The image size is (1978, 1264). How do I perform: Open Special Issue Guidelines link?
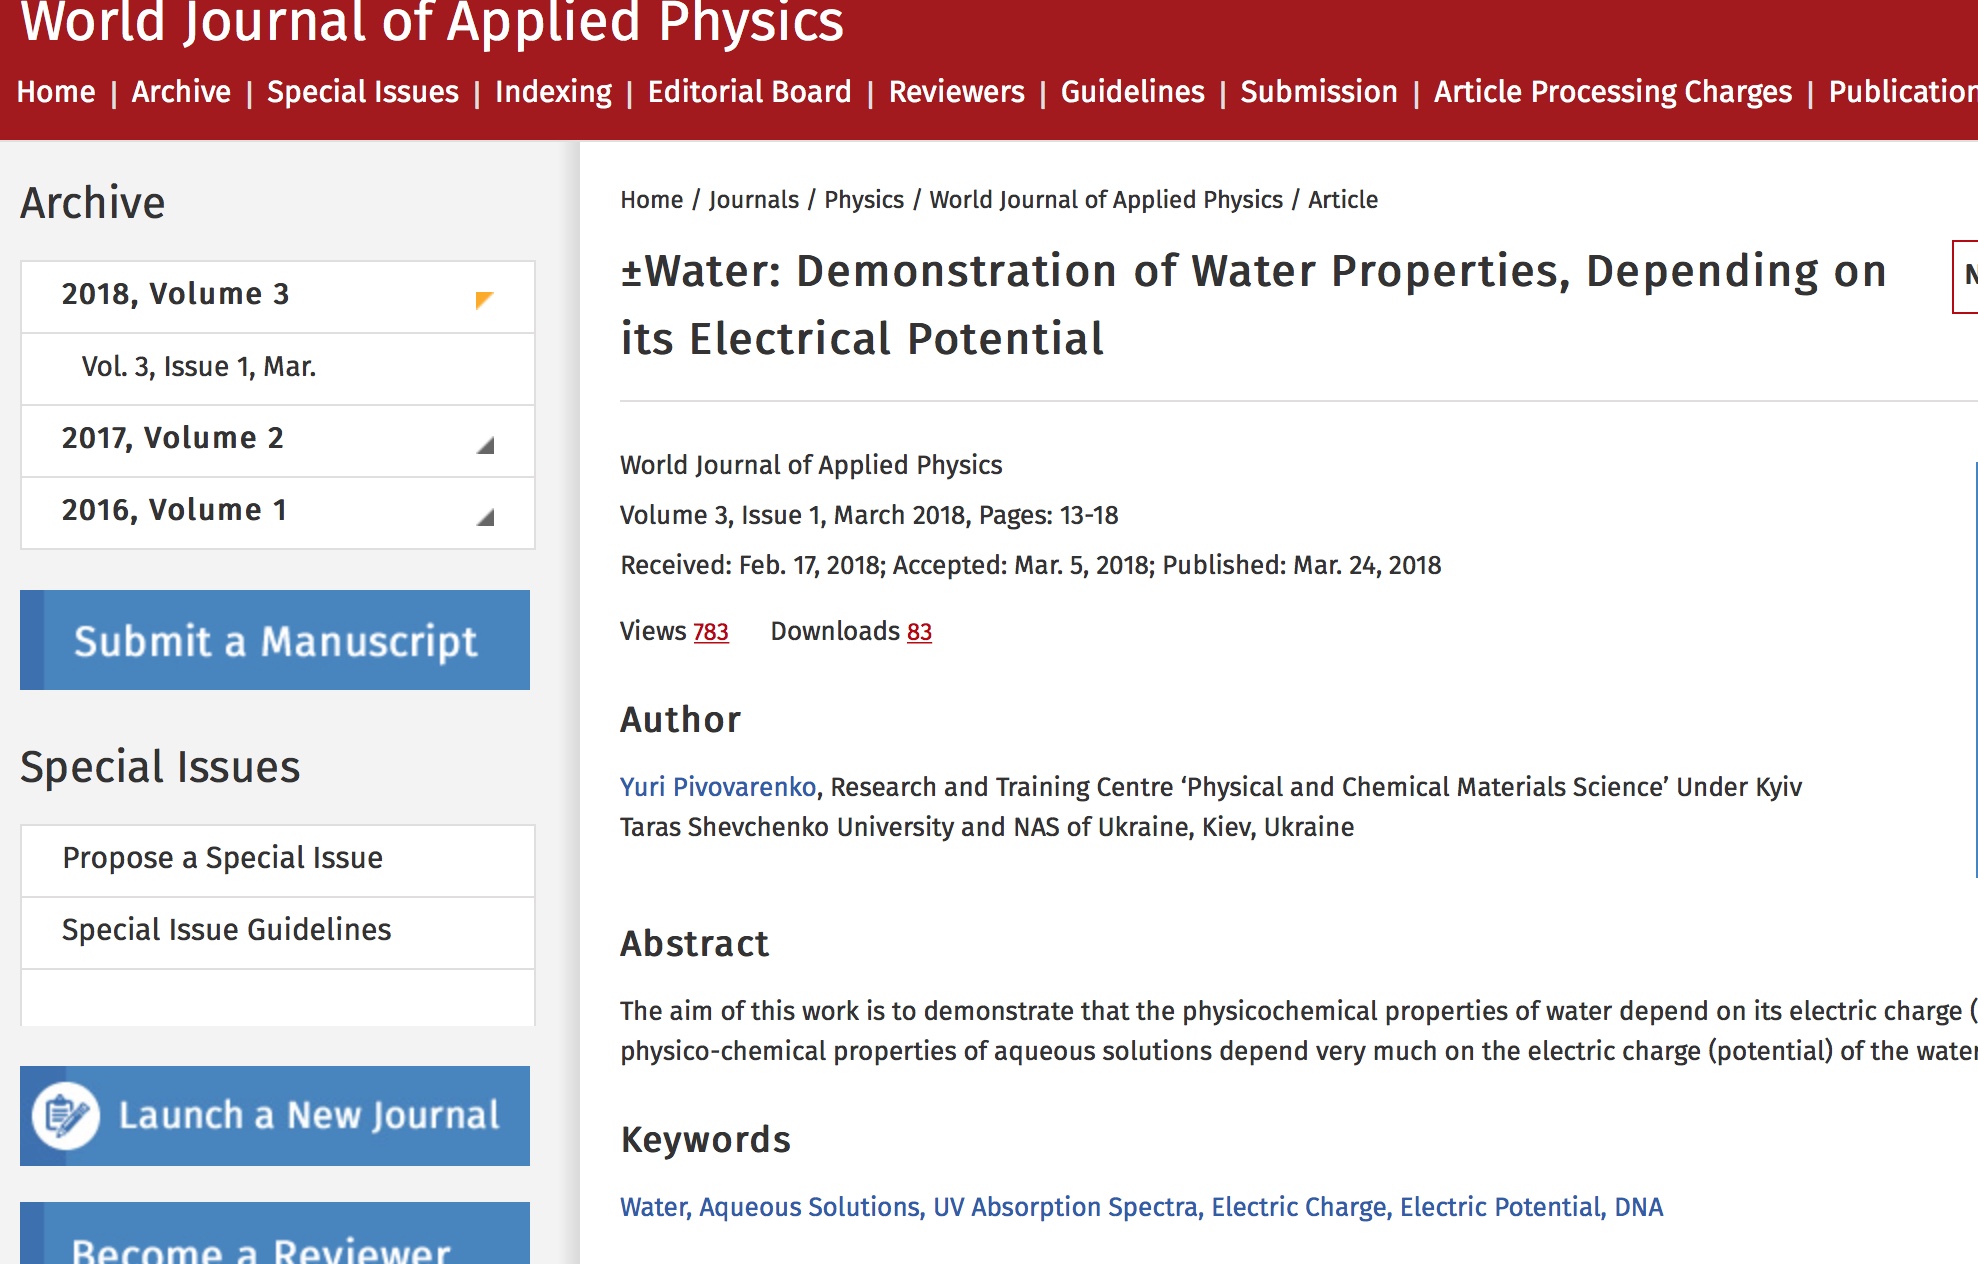tap(226, 930)
